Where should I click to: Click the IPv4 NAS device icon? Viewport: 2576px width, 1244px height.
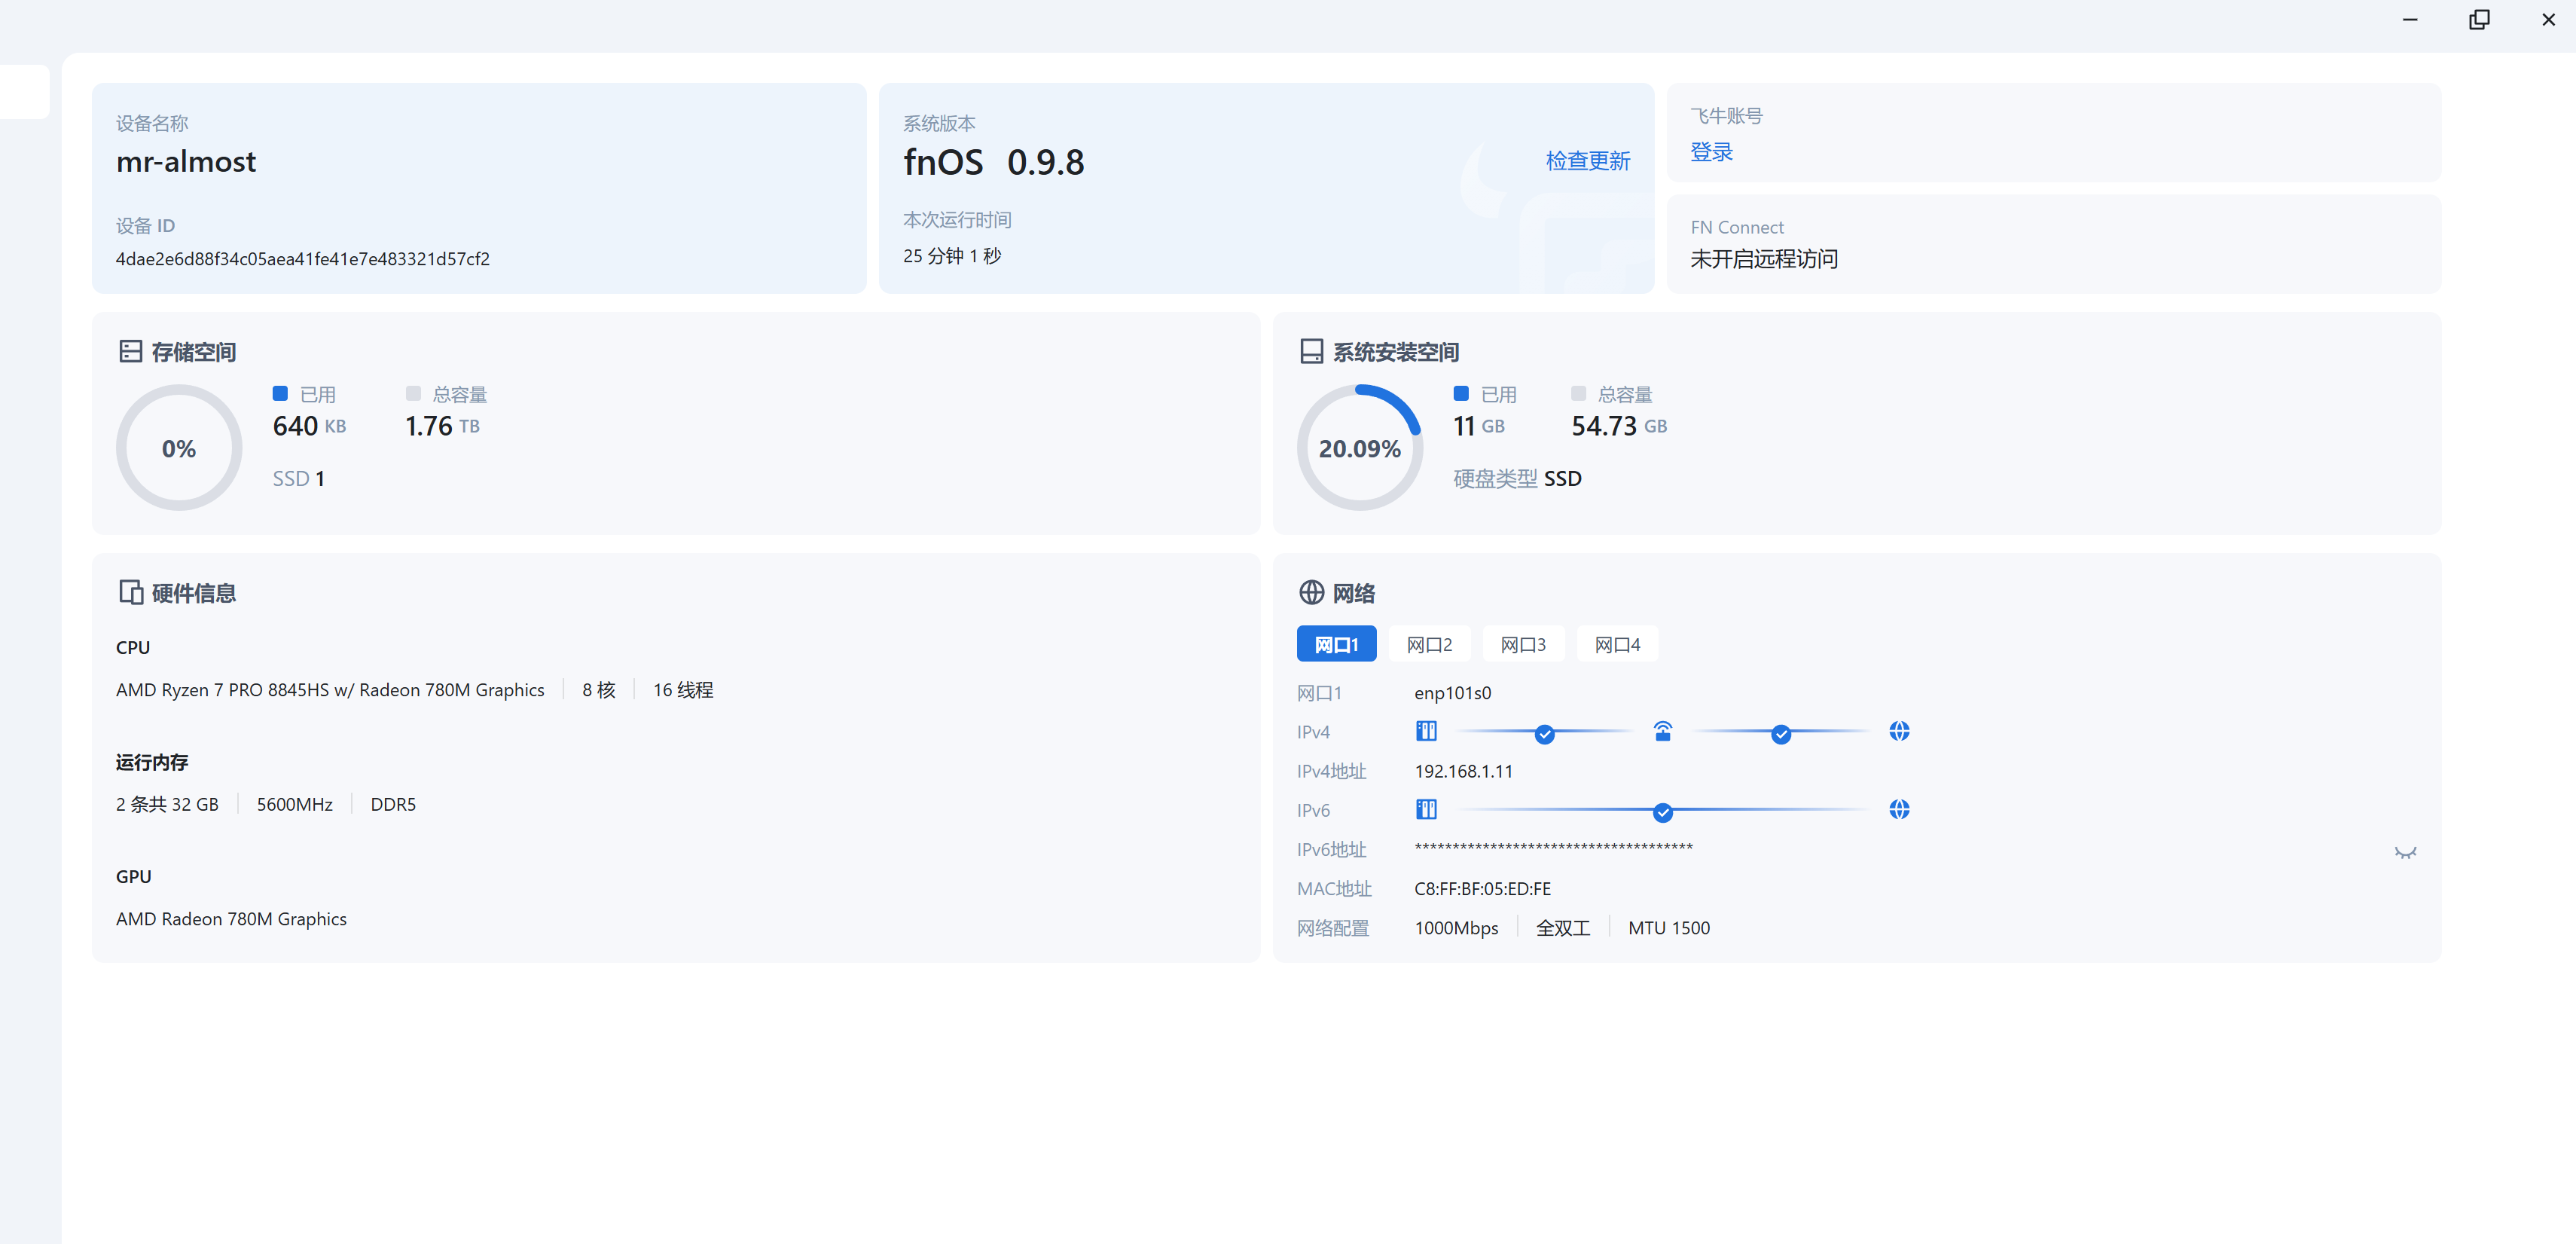1426,731
